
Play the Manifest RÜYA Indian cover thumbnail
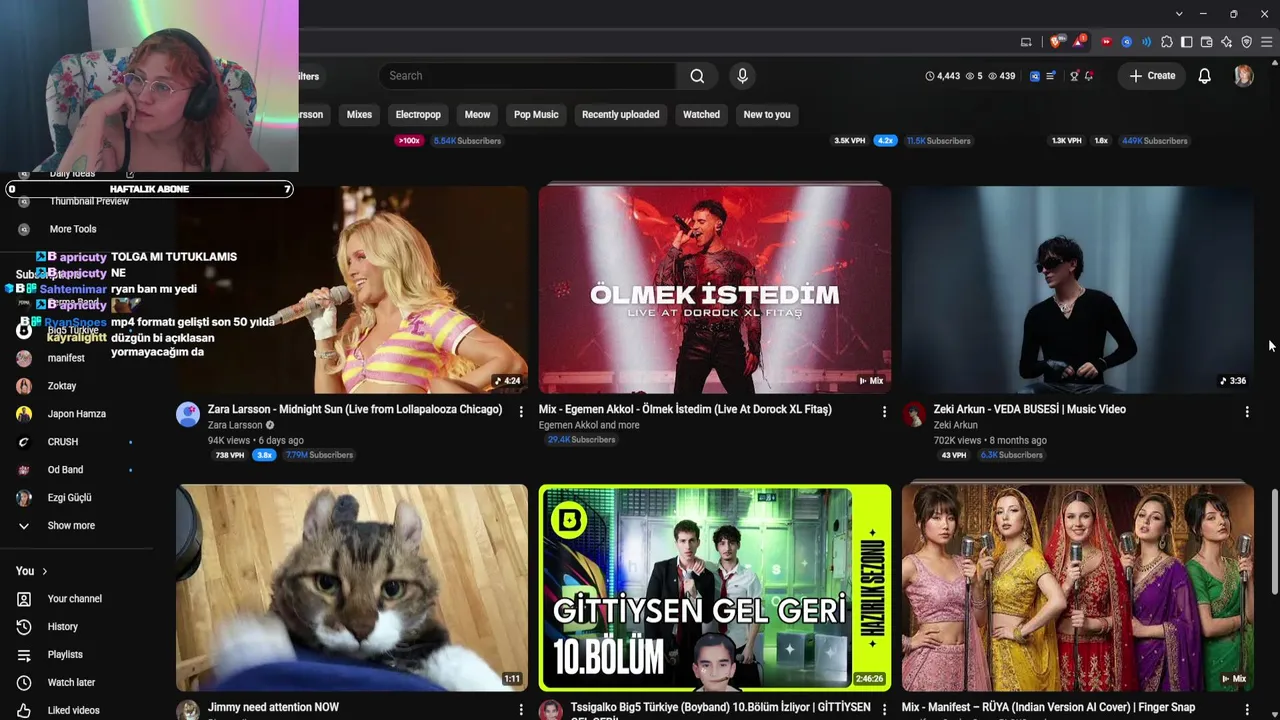coord(1078,588)
